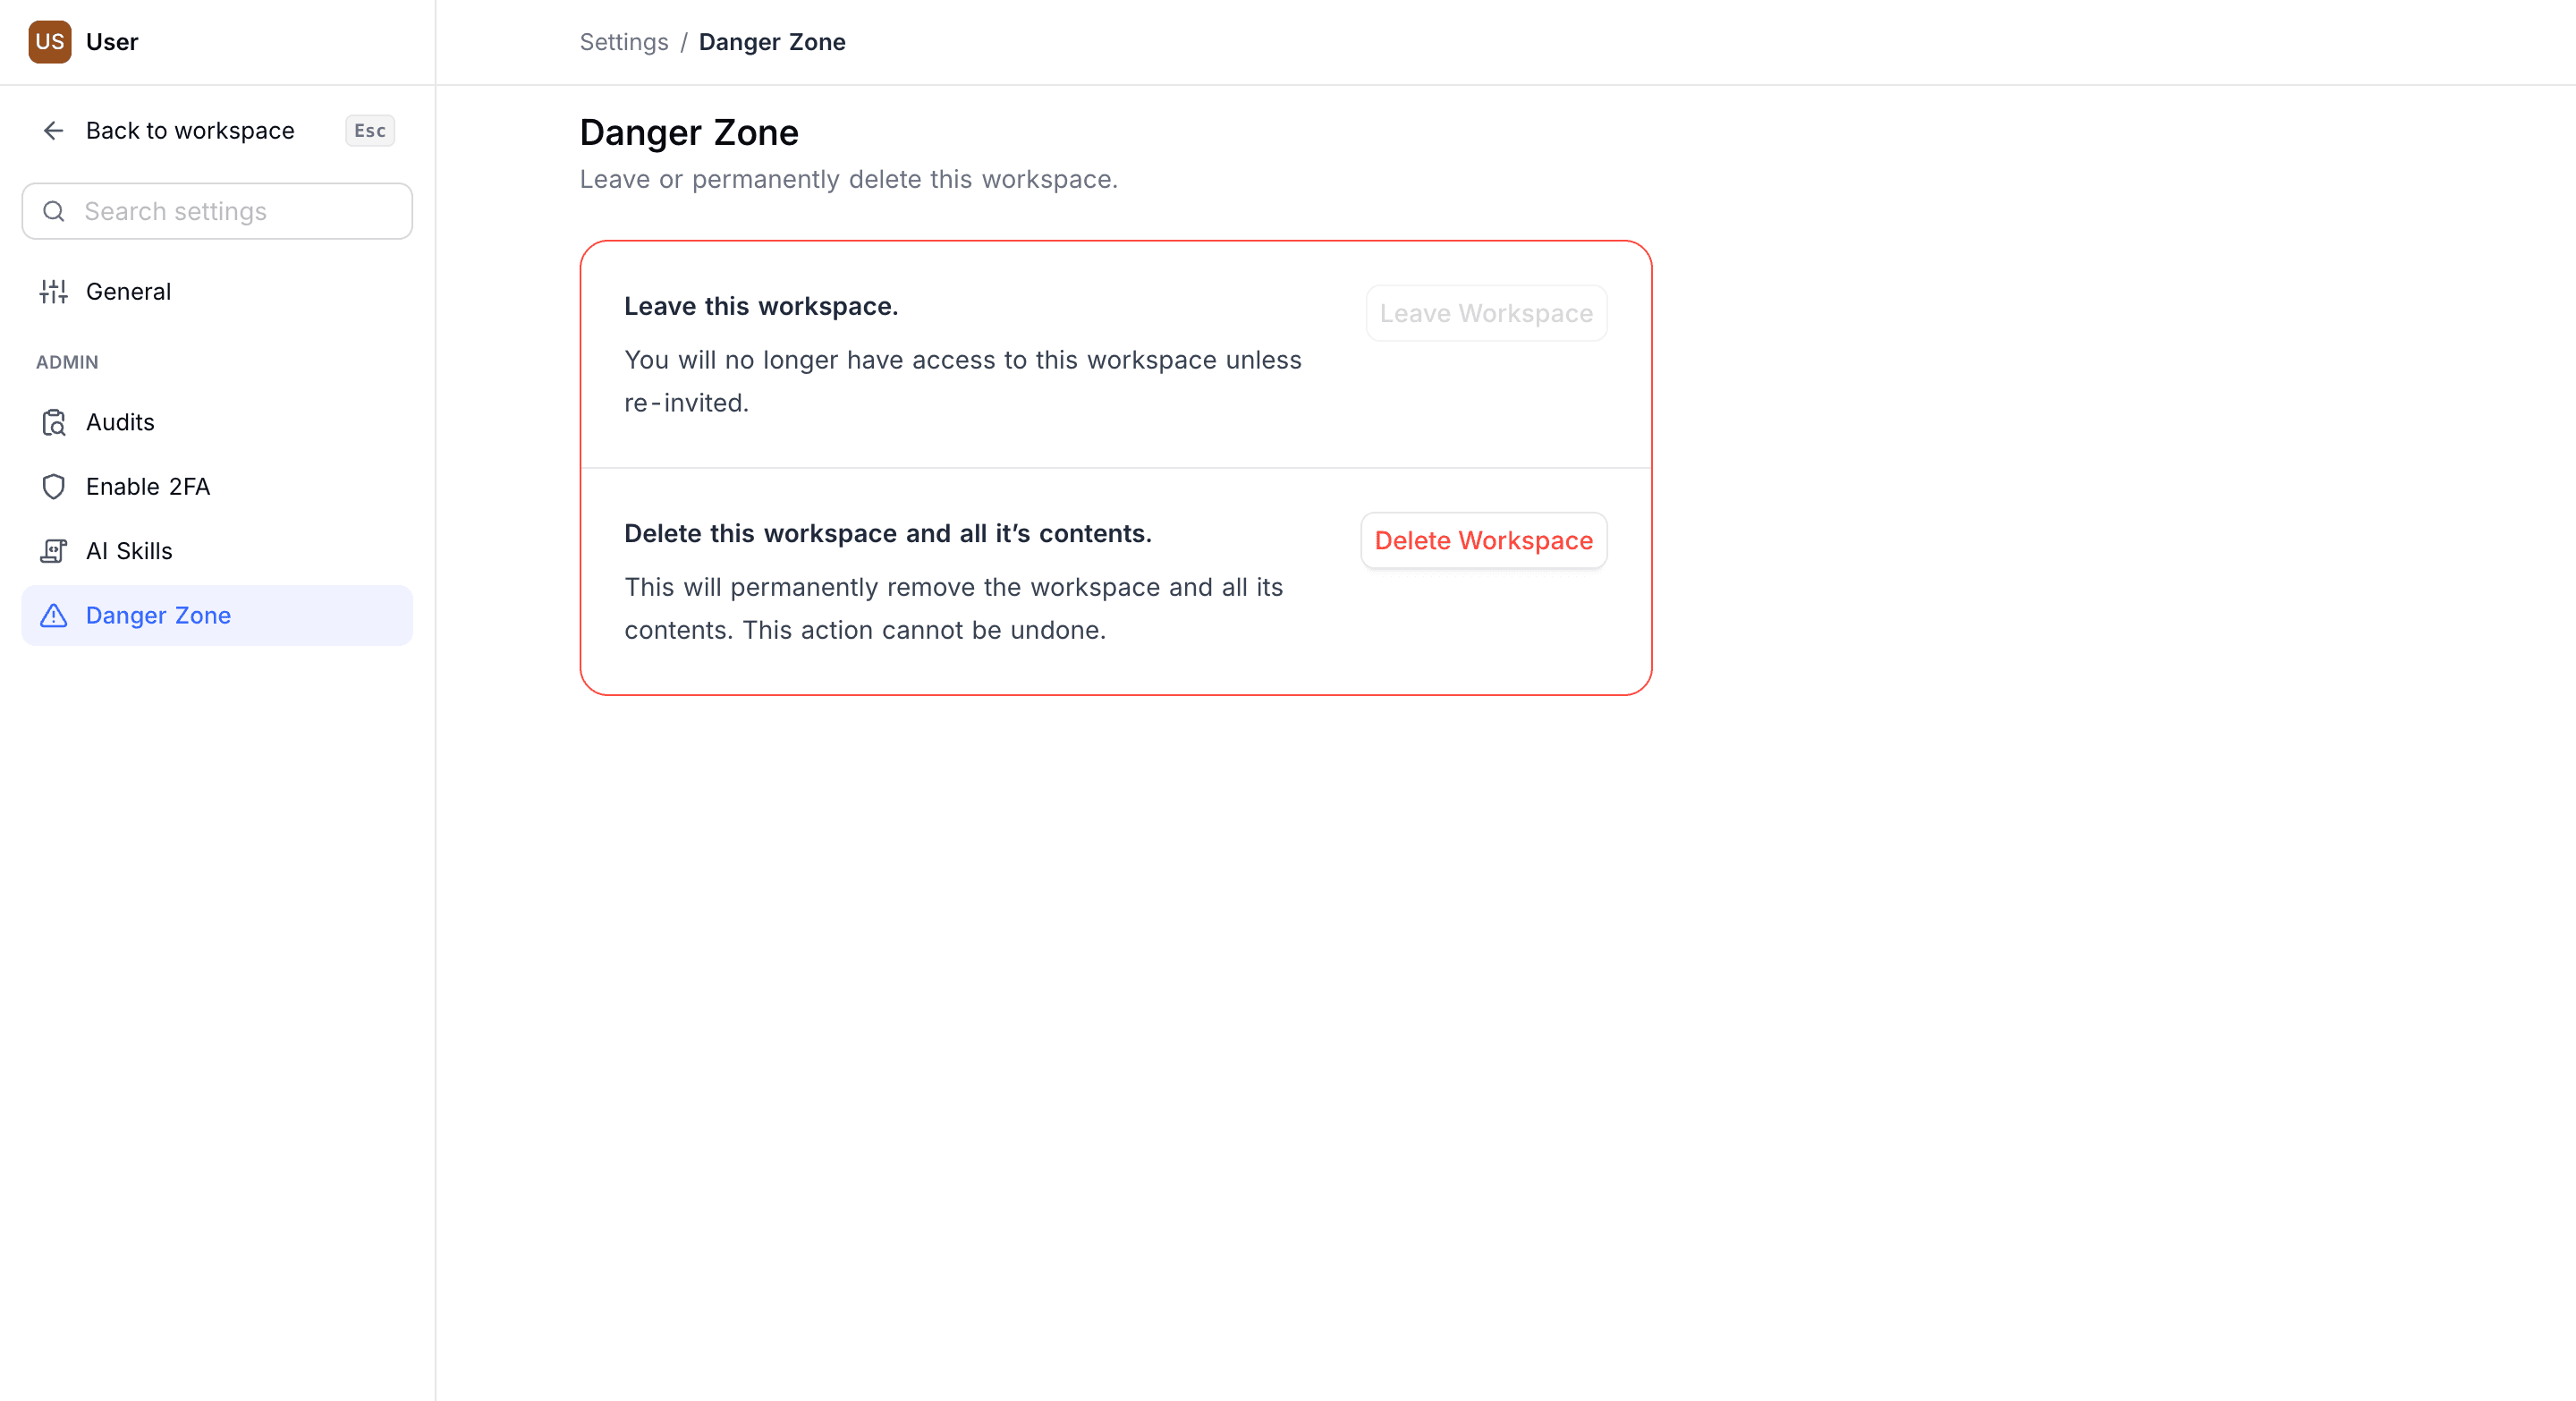Open the Audits admin page
2576x1401 pixels.
pyautogui.click(x=217, y=422)
